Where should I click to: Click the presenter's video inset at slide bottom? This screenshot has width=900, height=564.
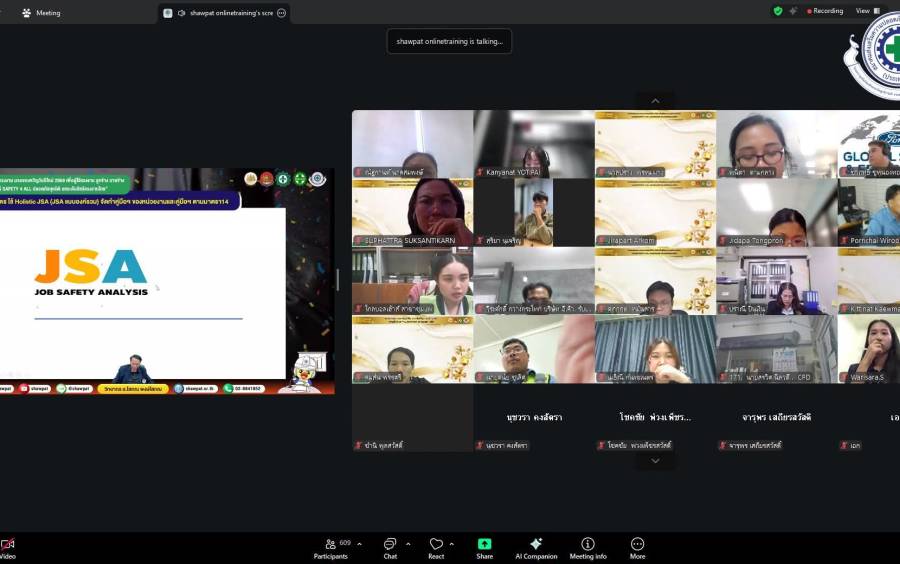click(133, 369)
